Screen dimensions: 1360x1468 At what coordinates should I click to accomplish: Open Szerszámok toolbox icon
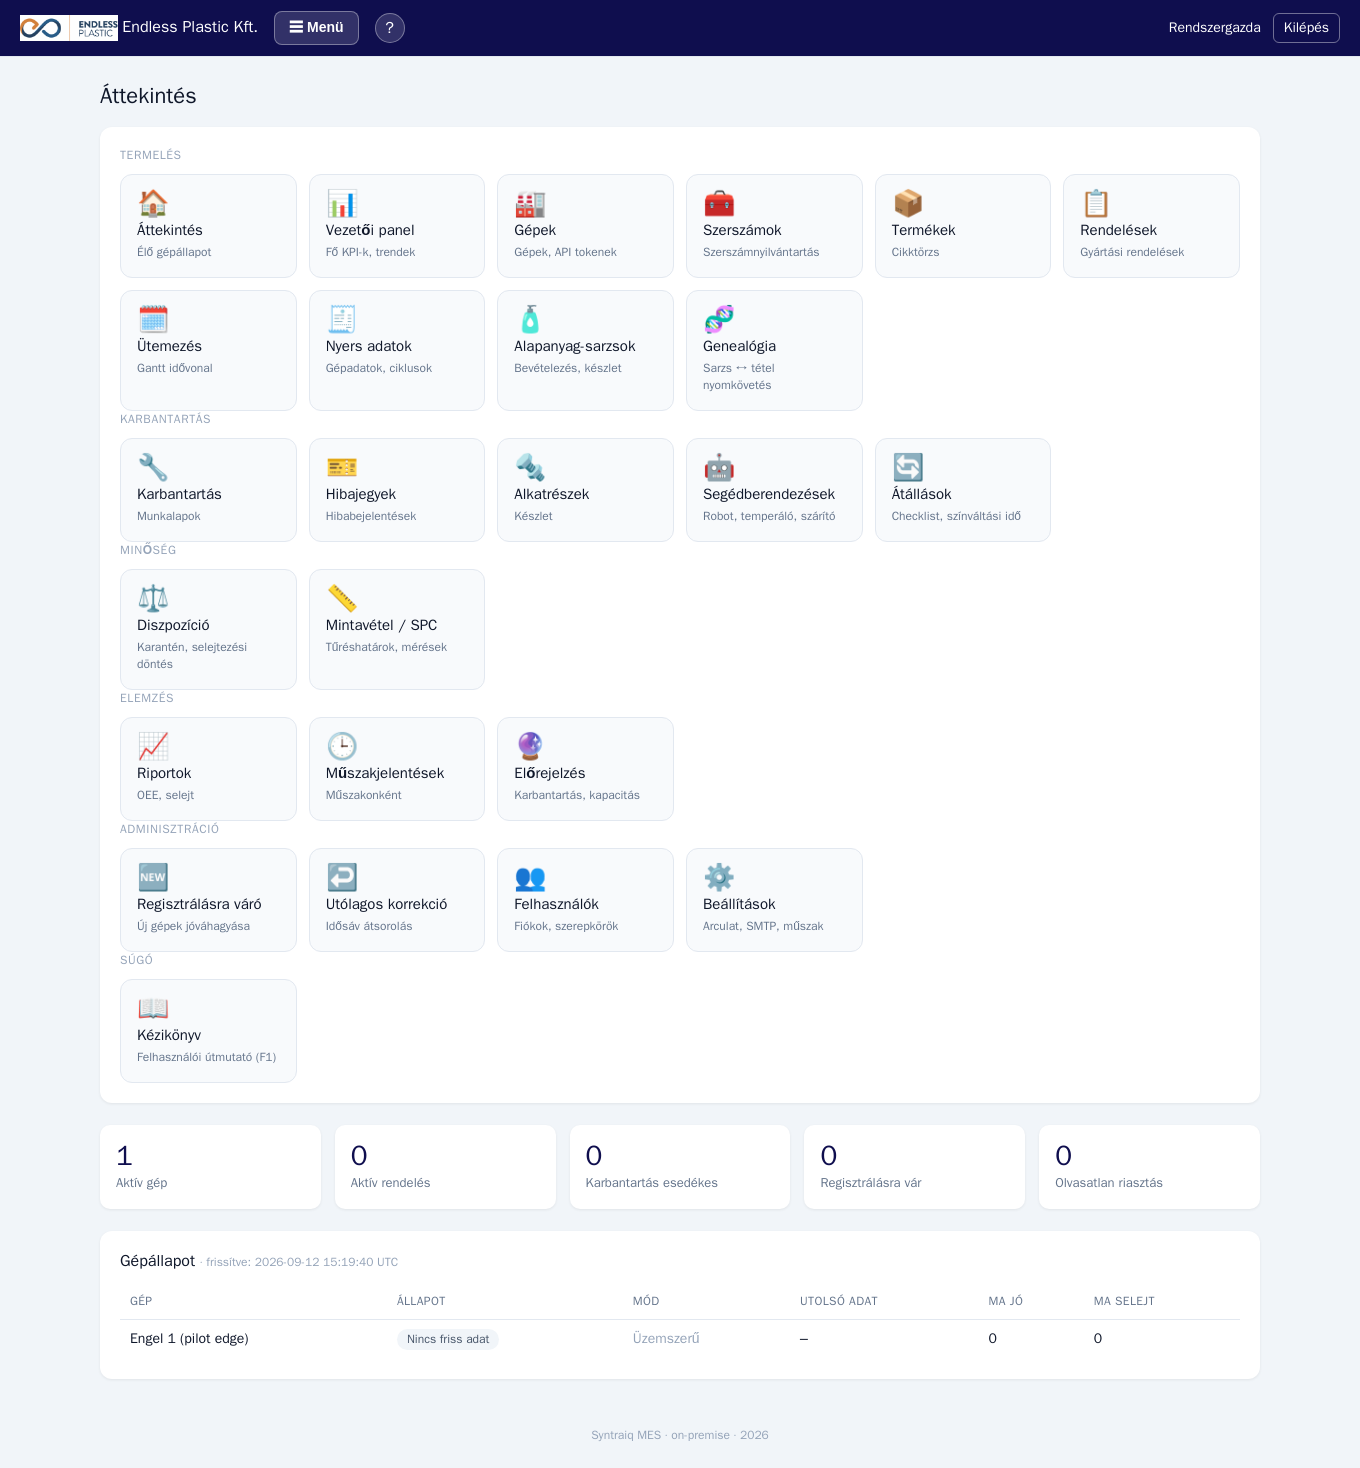[x=719, y=203]
